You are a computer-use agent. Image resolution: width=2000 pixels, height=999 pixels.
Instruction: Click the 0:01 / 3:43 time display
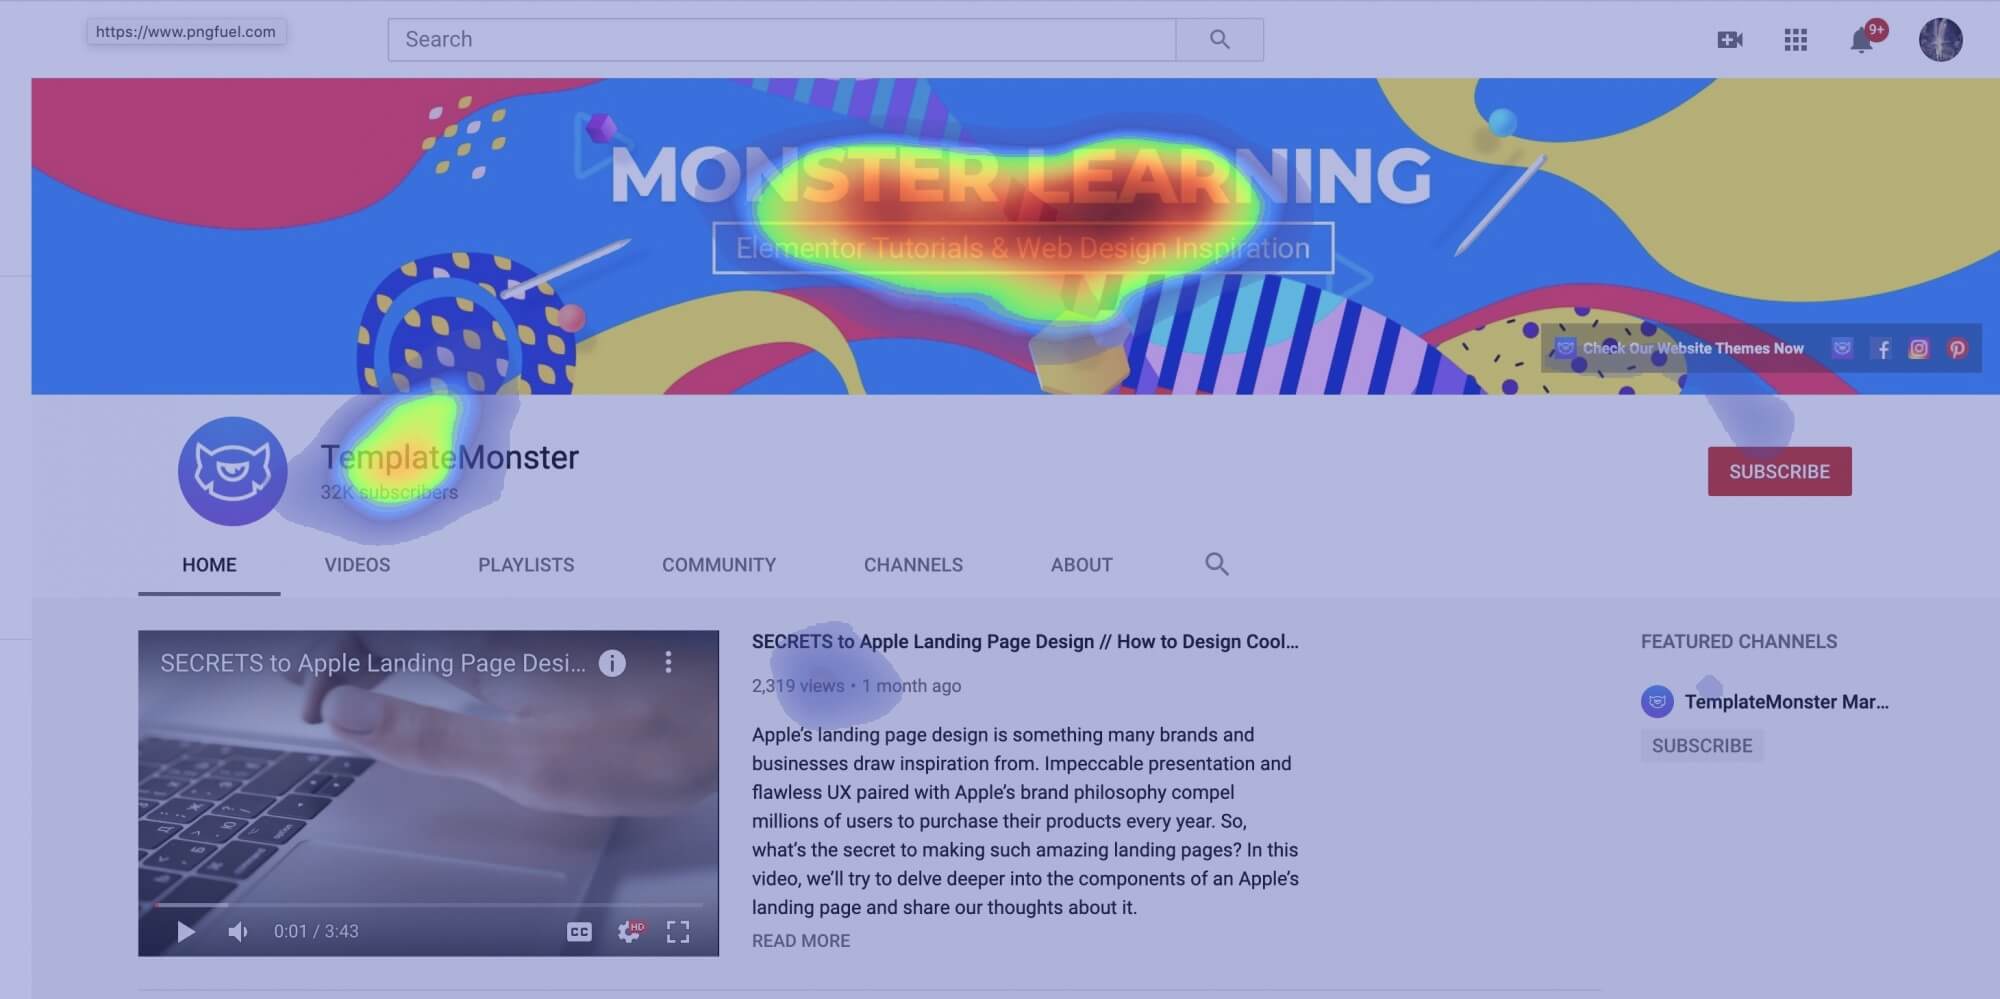pos(316,932)
